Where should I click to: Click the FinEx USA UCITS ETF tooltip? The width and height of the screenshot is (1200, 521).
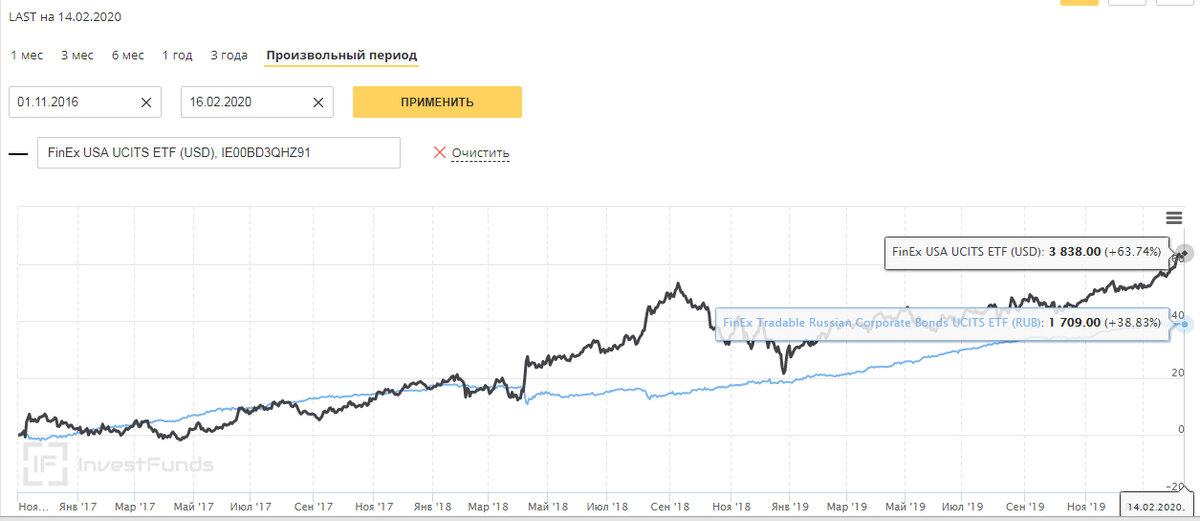1028,253
